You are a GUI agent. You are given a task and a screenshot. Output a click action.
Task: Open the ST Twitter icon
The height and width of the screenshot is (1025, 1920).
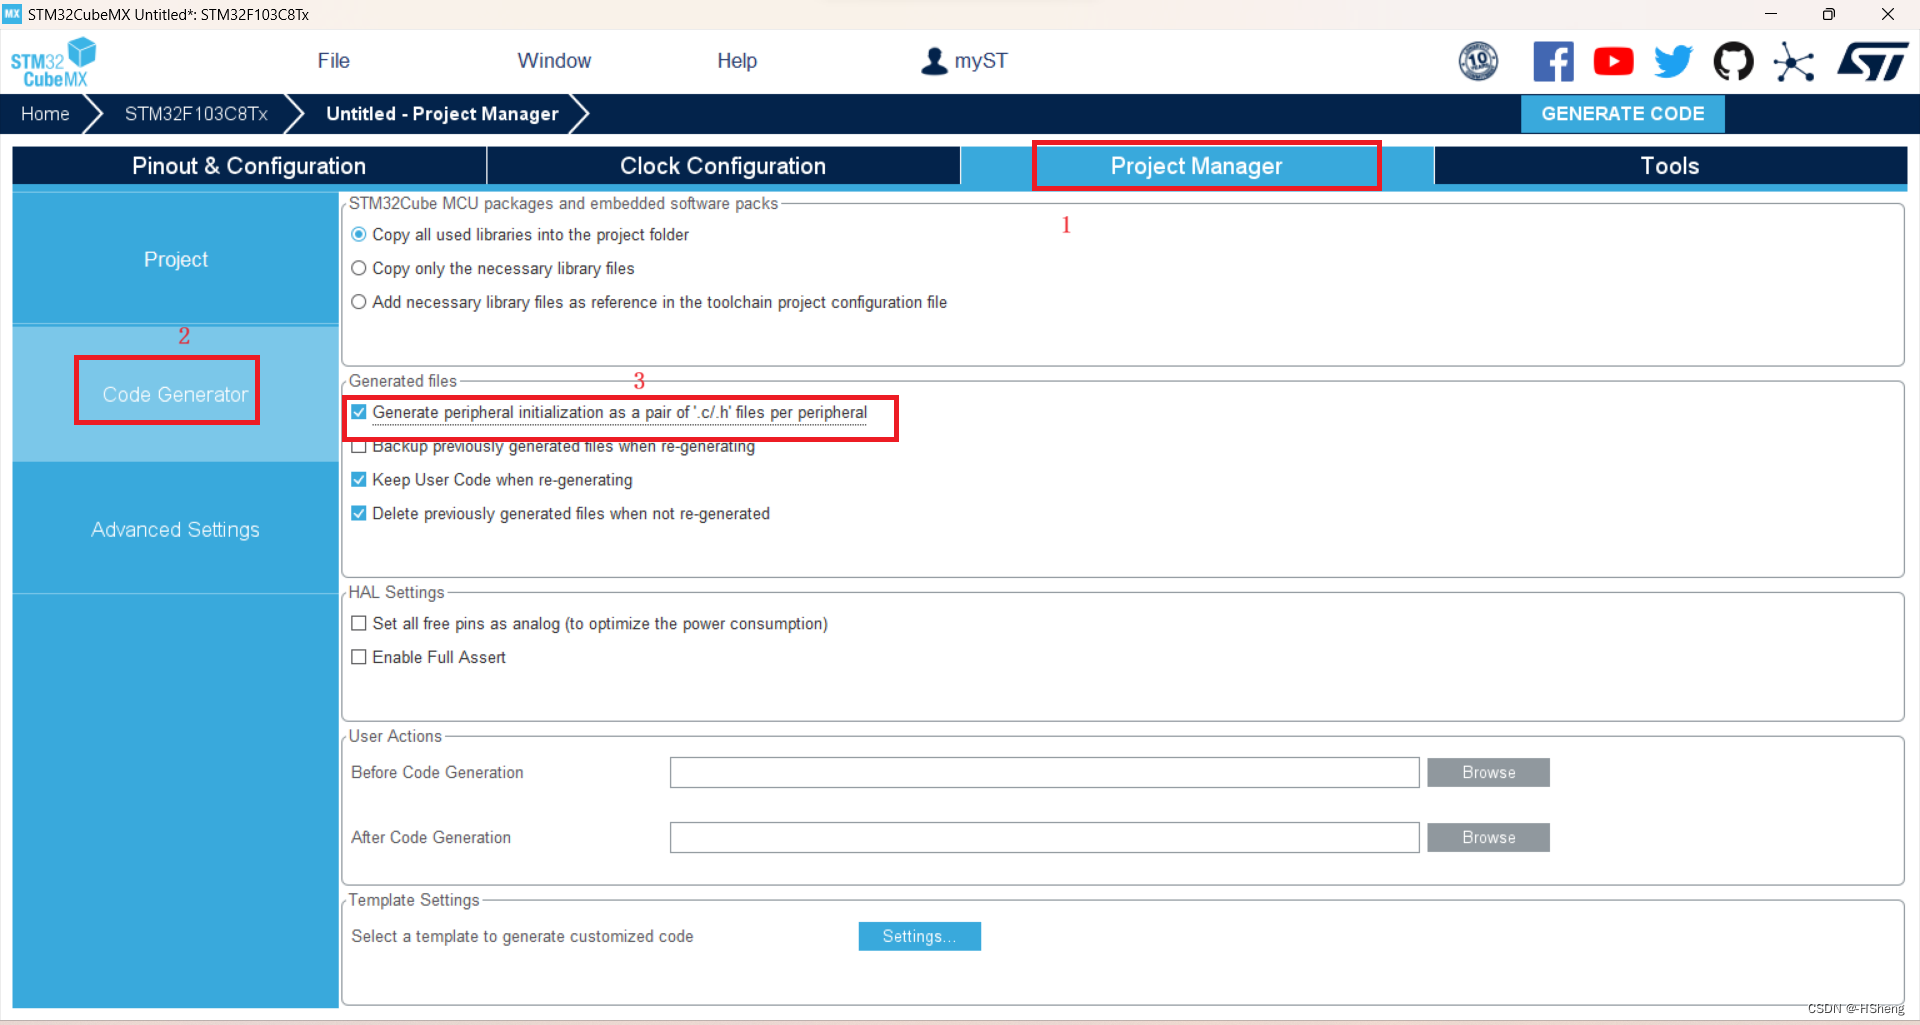[x=1673, y=62]
